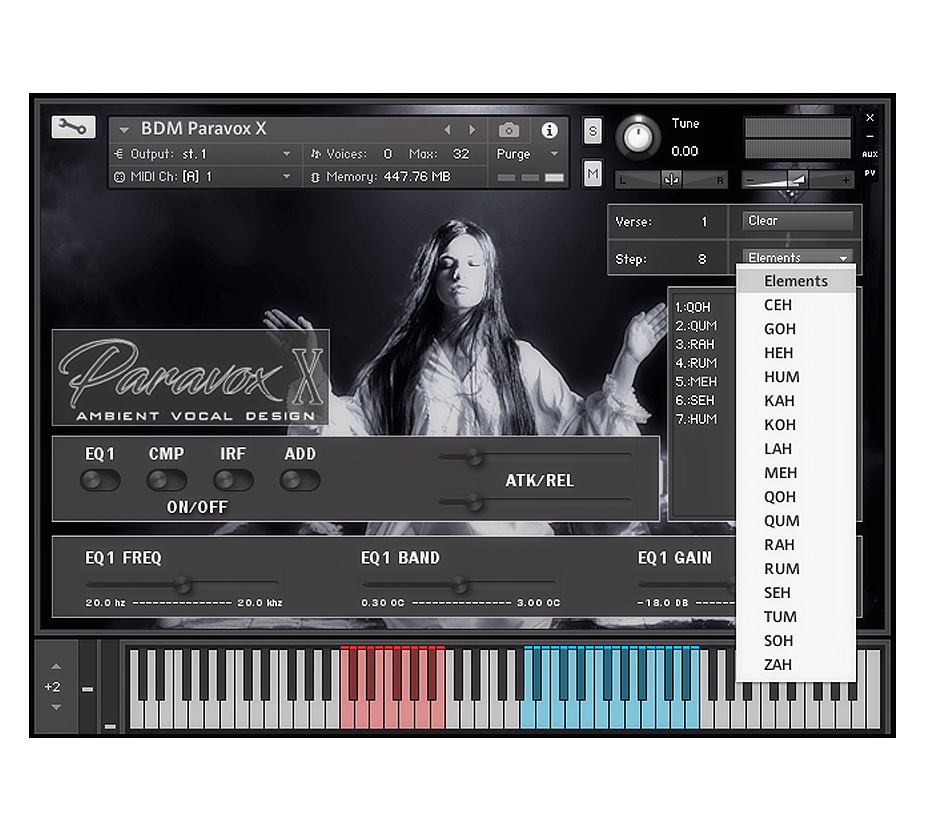This screenshot has width=926, height=830.
Task: Click the Clear button
Action: (798, 221)
